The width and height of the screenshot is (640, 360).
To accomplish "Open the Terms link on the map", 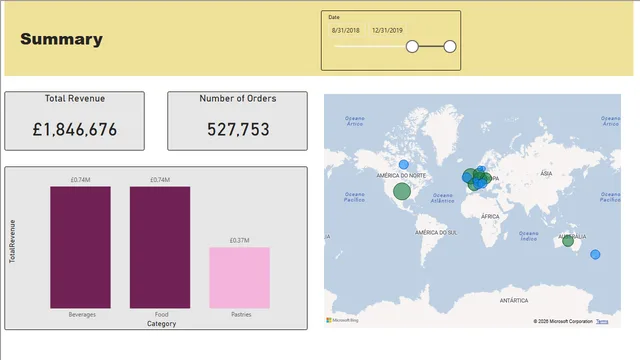I will pos(602,322).
